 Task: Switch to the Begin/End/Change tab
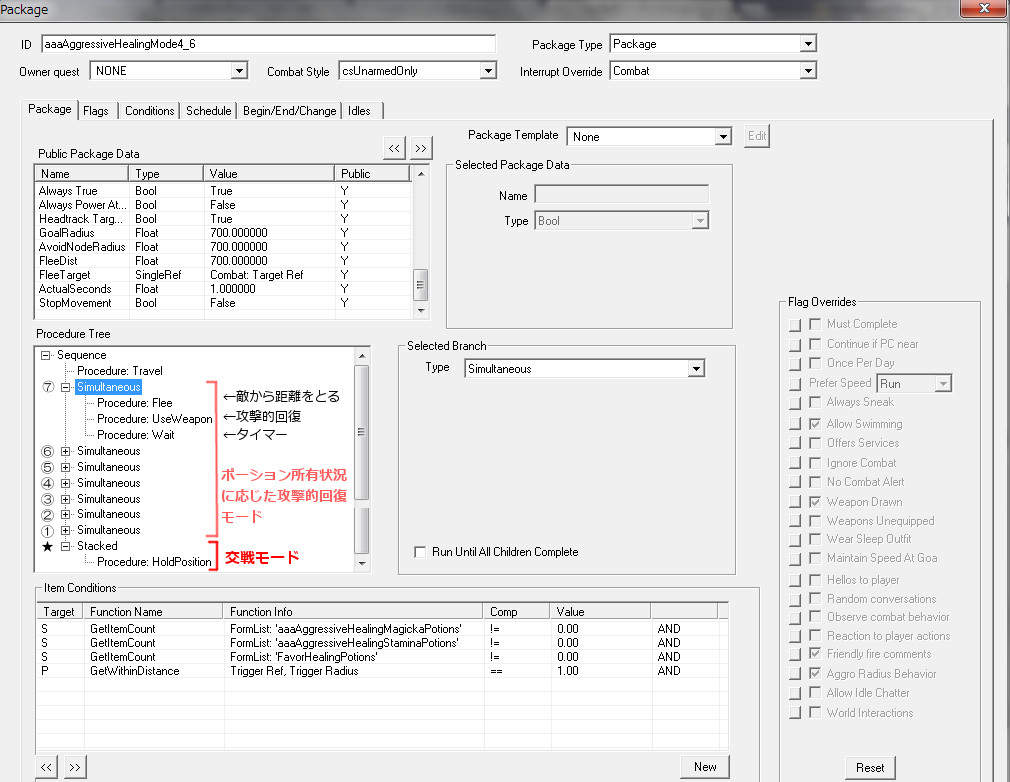289,111
